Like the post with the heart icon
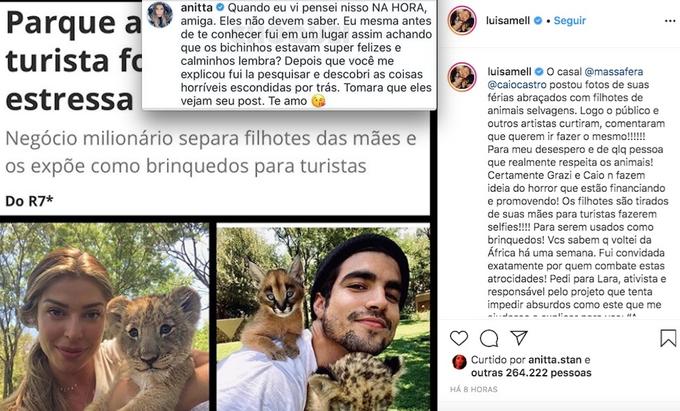Viewport: 680px width, 411px height. pos(459,338)
